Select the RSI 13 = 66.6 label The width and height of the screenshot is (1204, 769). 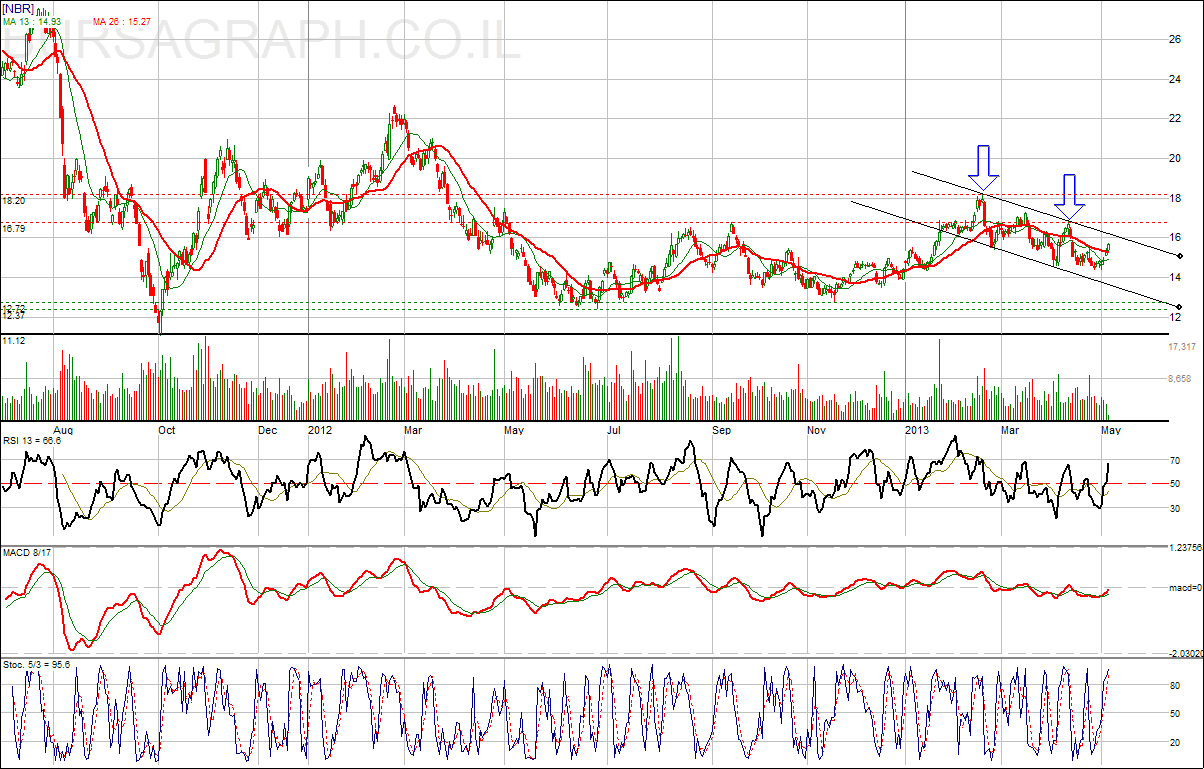click(33, 440)
